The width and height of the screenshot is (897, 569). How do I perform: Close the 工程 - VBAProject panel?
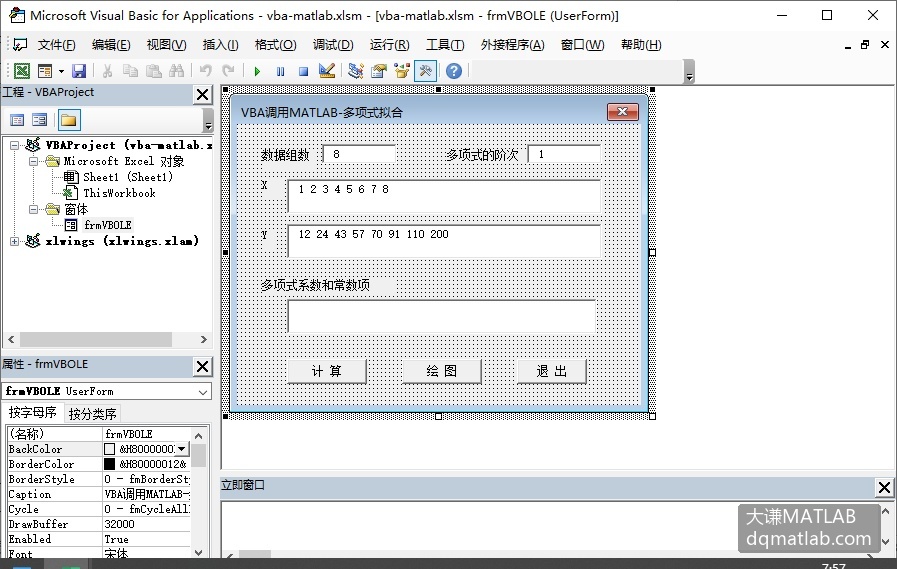[203, 94]
